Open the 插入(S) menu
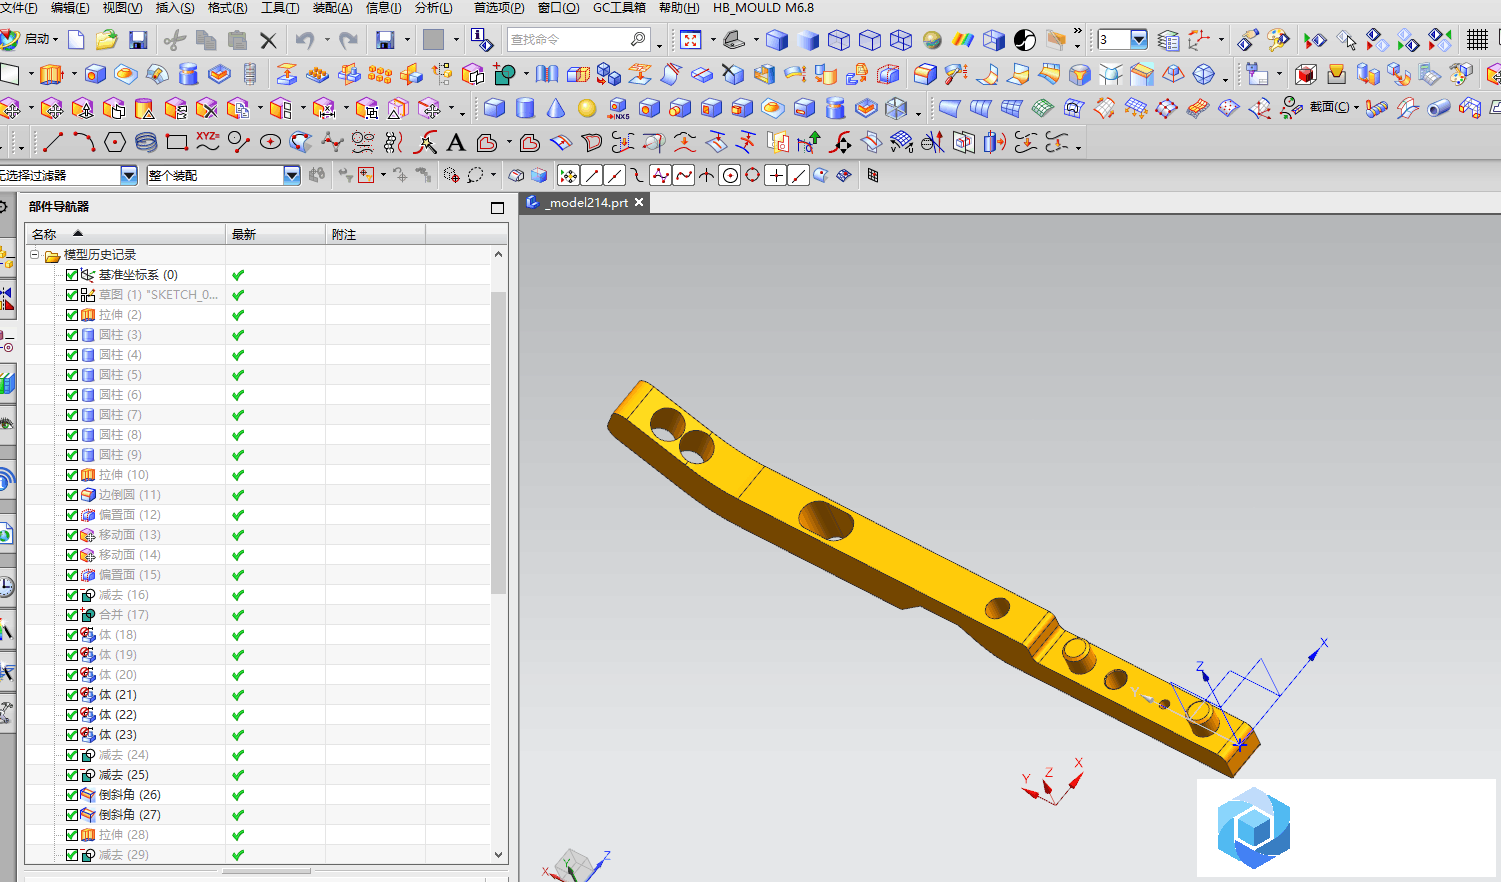1501x882 pixels. click(175, 8)
